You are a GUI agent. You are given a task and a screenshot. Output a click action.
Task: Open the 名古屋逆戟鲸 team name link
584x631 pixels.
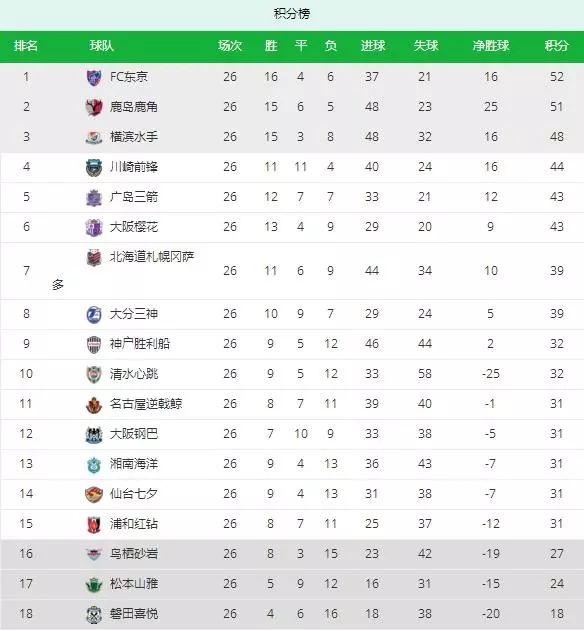146,404
